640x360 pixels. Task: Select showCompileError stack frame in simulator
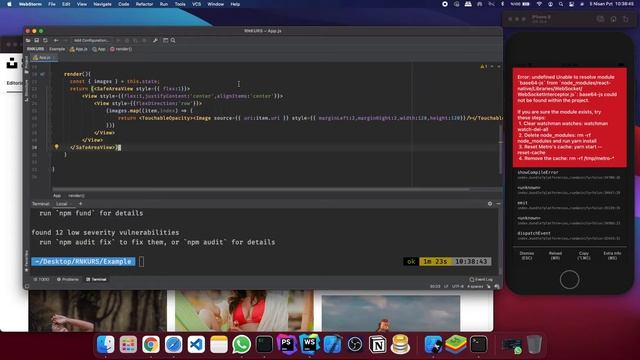[569, 175]
